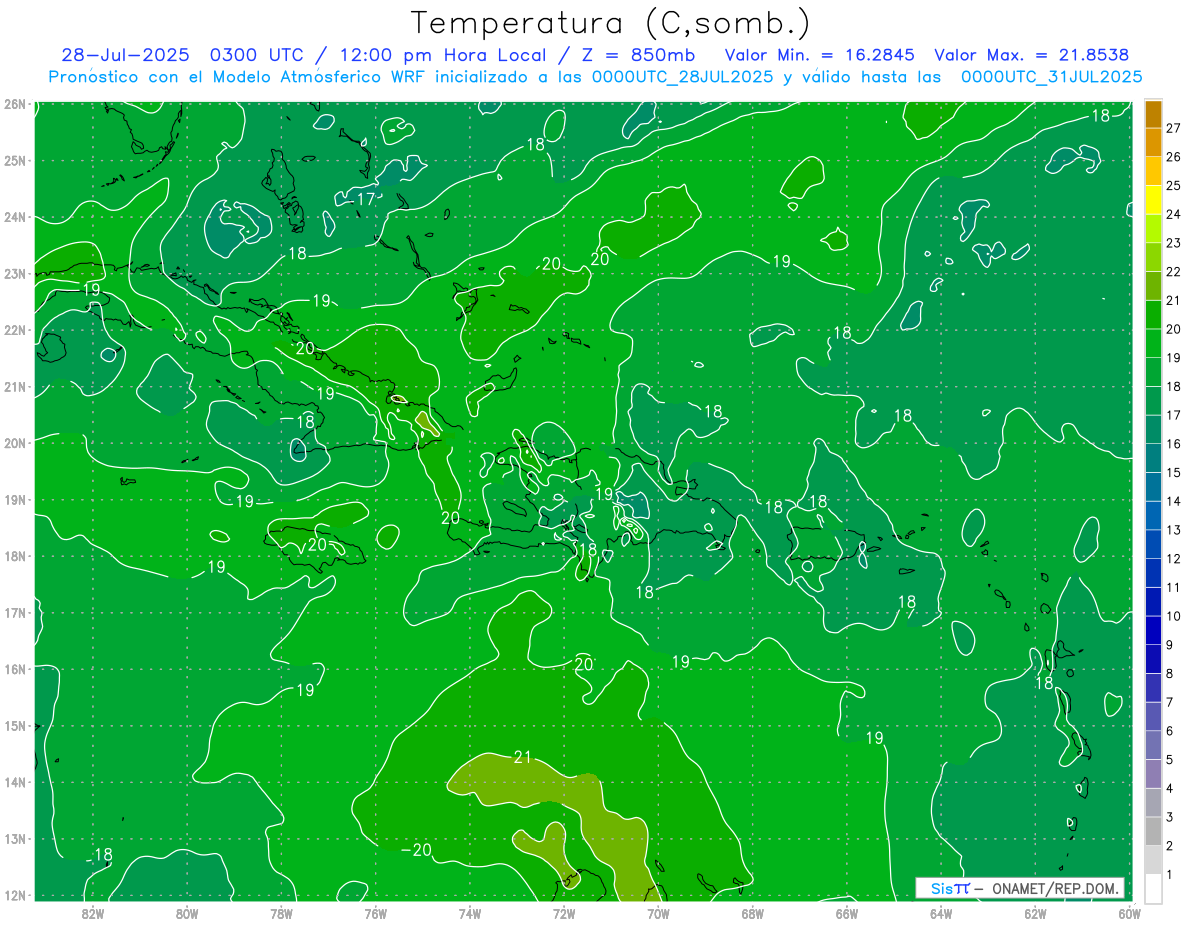Click the '22' color scale label
The image size is (1200, 927).
pos(1174,271)
